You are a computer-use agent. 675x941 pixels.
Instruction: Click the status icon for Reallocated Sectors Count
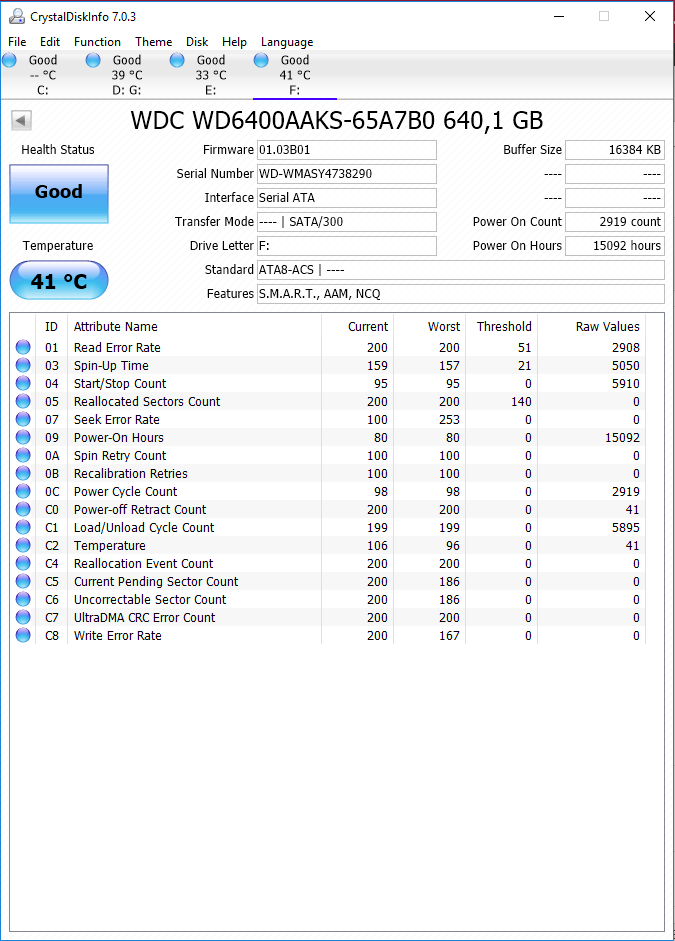coord(23,401)
